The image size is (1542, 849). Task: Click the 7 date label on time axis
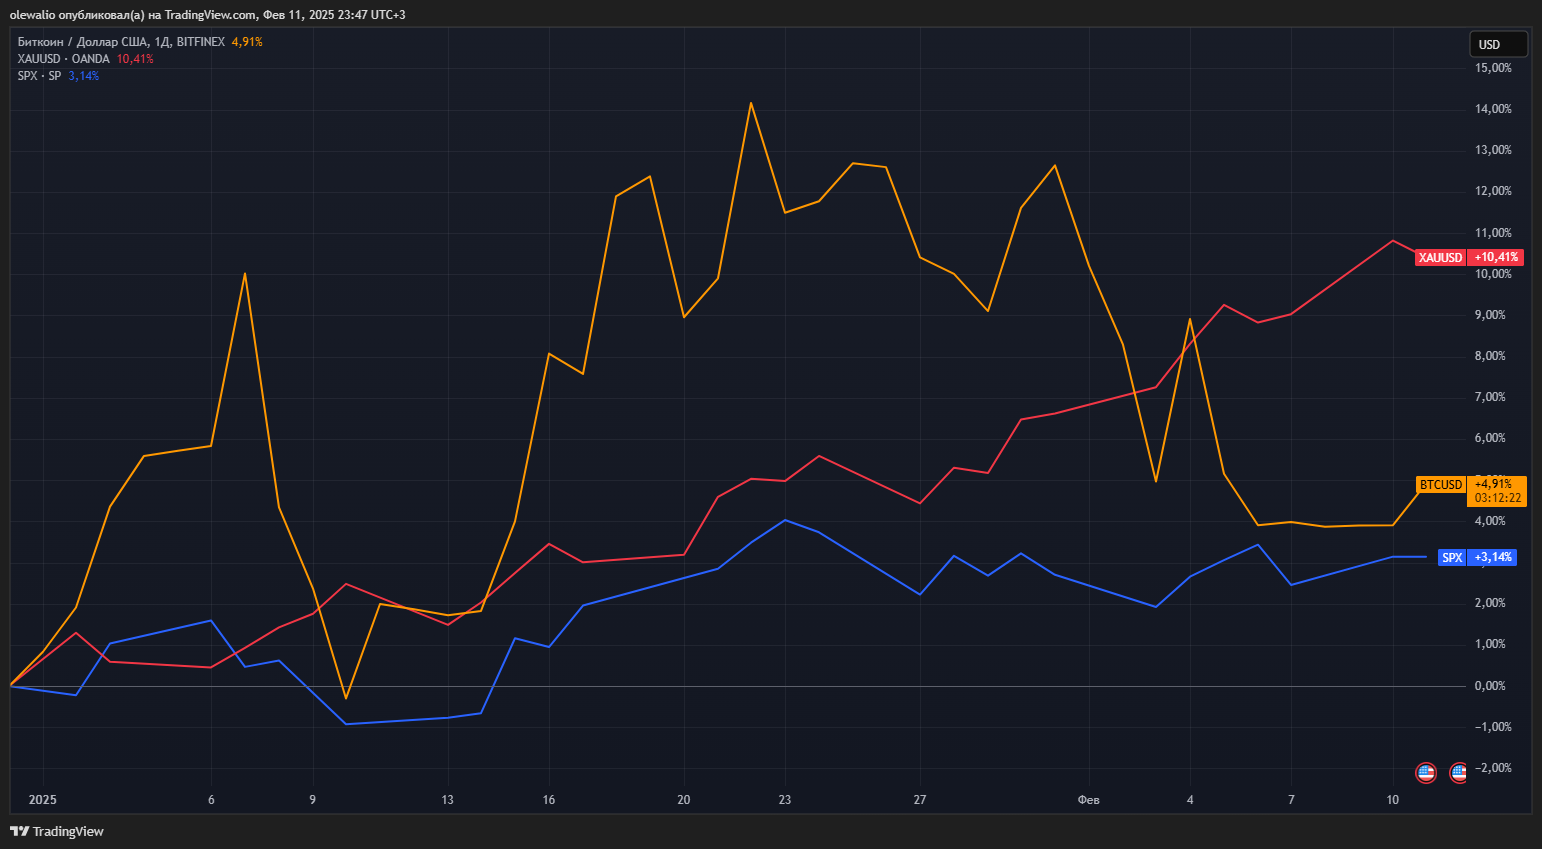click(x=1291, y=800)
